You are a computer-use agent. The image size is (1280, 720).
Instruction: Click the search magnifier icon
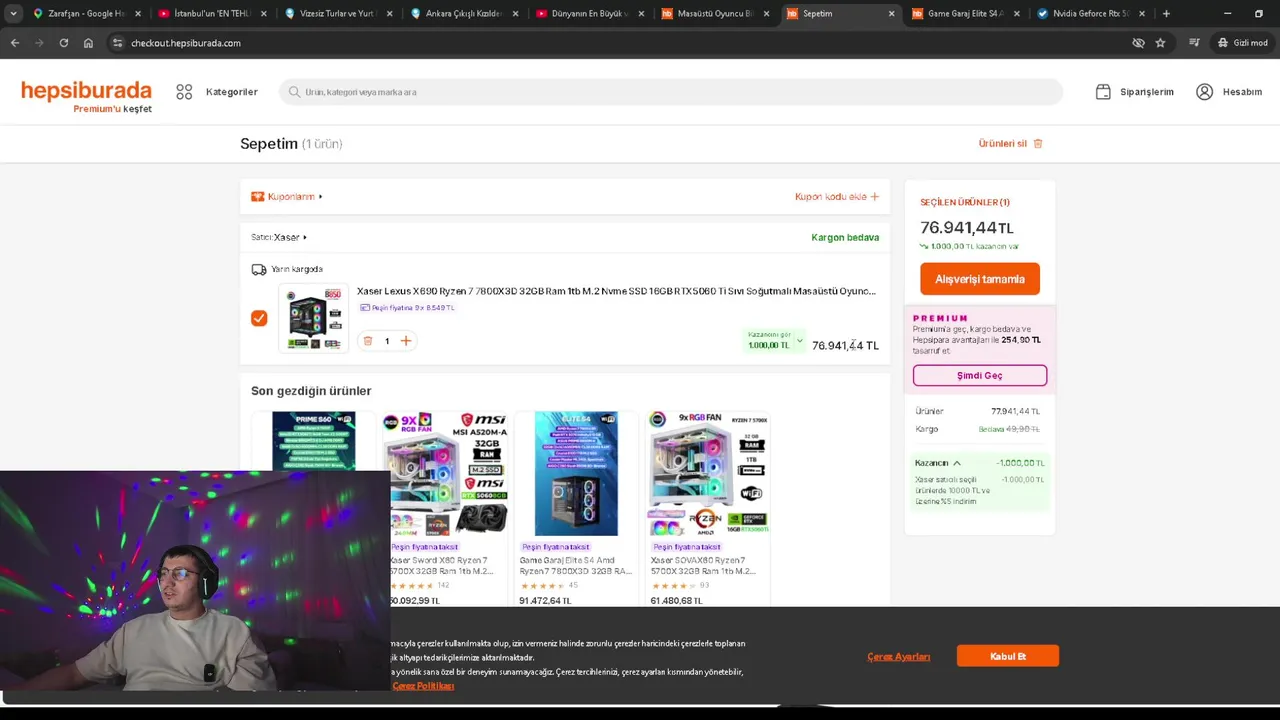(294, 92)
